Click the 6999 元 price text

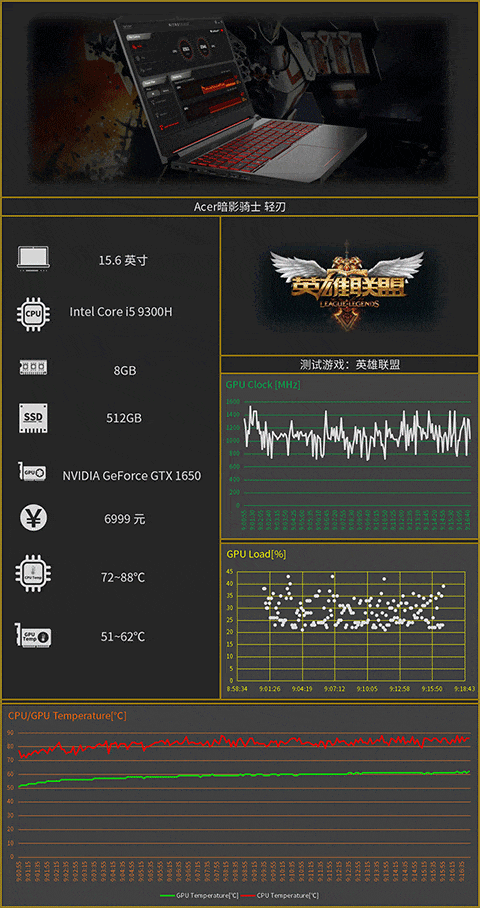(x=124, y=519)
